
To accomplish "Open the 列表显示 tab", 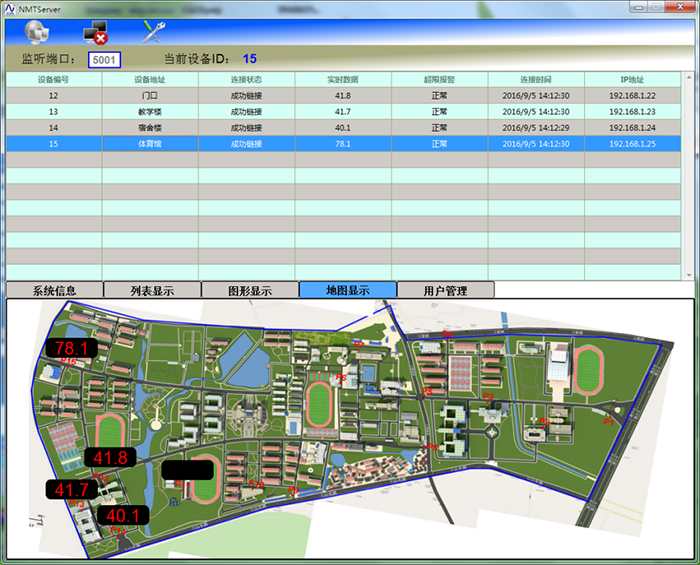I will pos(152,291).
